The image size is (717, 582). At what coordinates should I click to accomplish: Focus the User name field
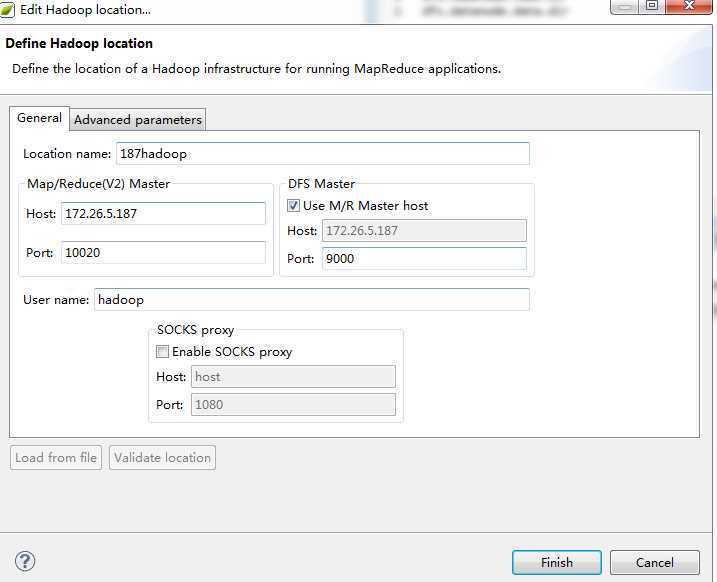click(312, 299)
